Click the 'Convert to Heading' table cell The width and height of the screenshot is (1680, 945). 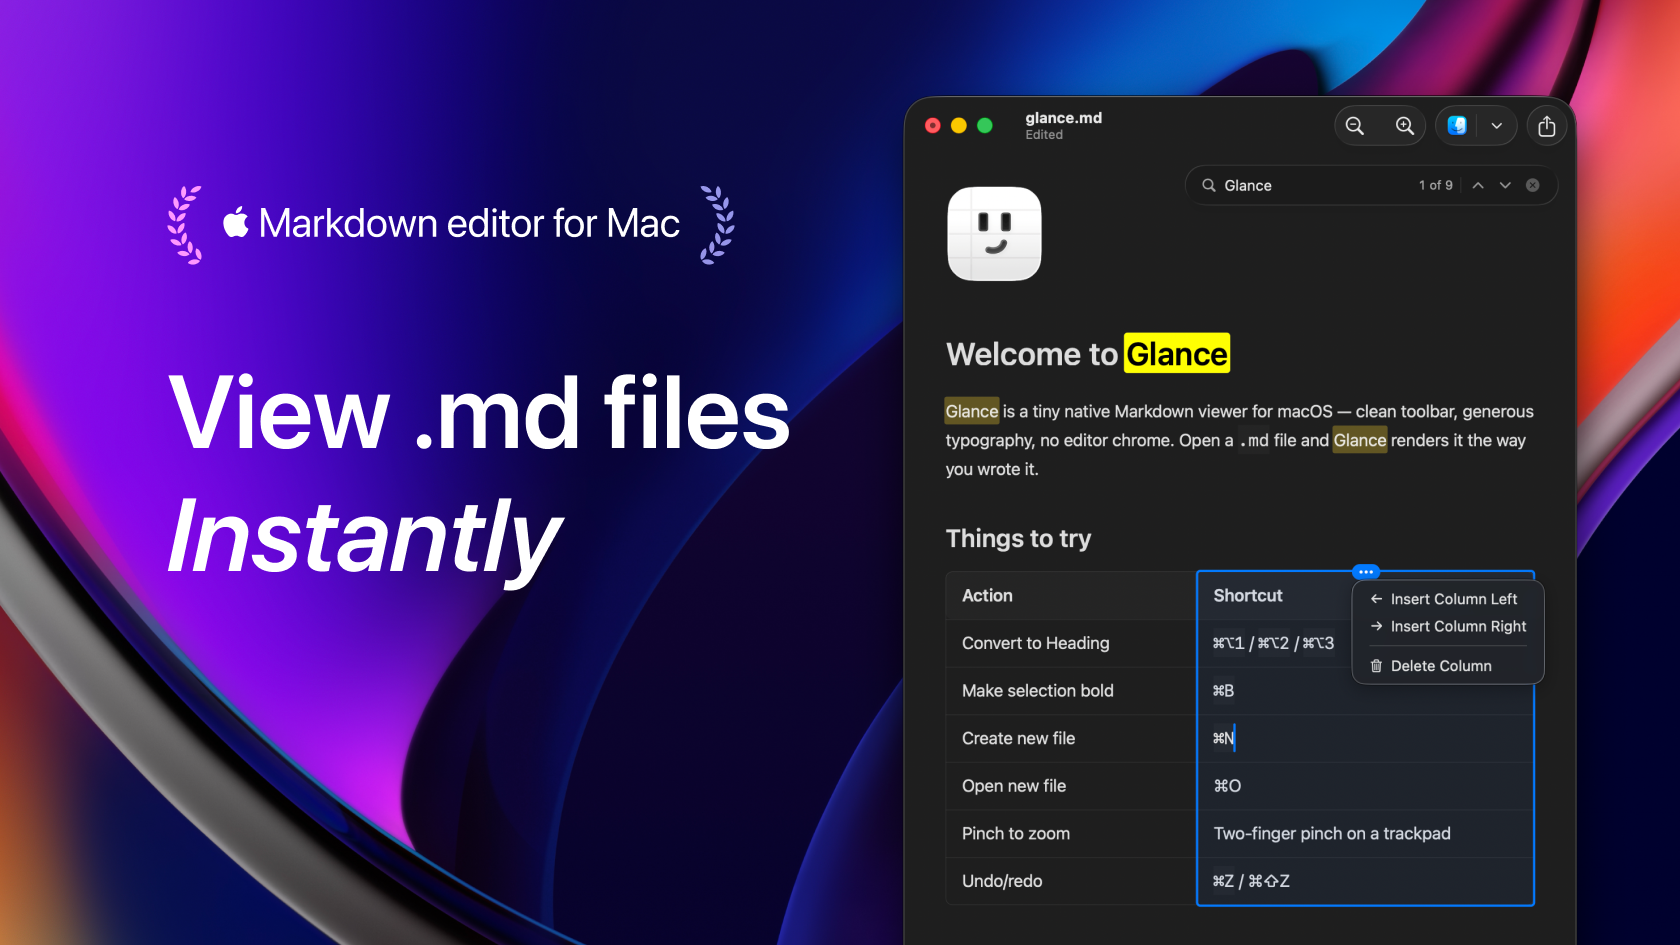(1071, 643)
